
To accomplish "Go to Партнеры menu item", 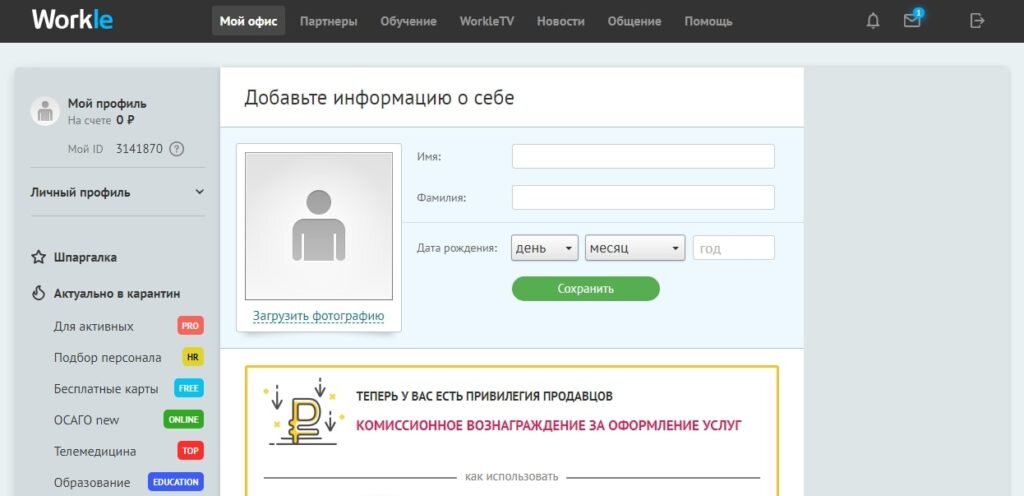I will click(x=328, y=22).
